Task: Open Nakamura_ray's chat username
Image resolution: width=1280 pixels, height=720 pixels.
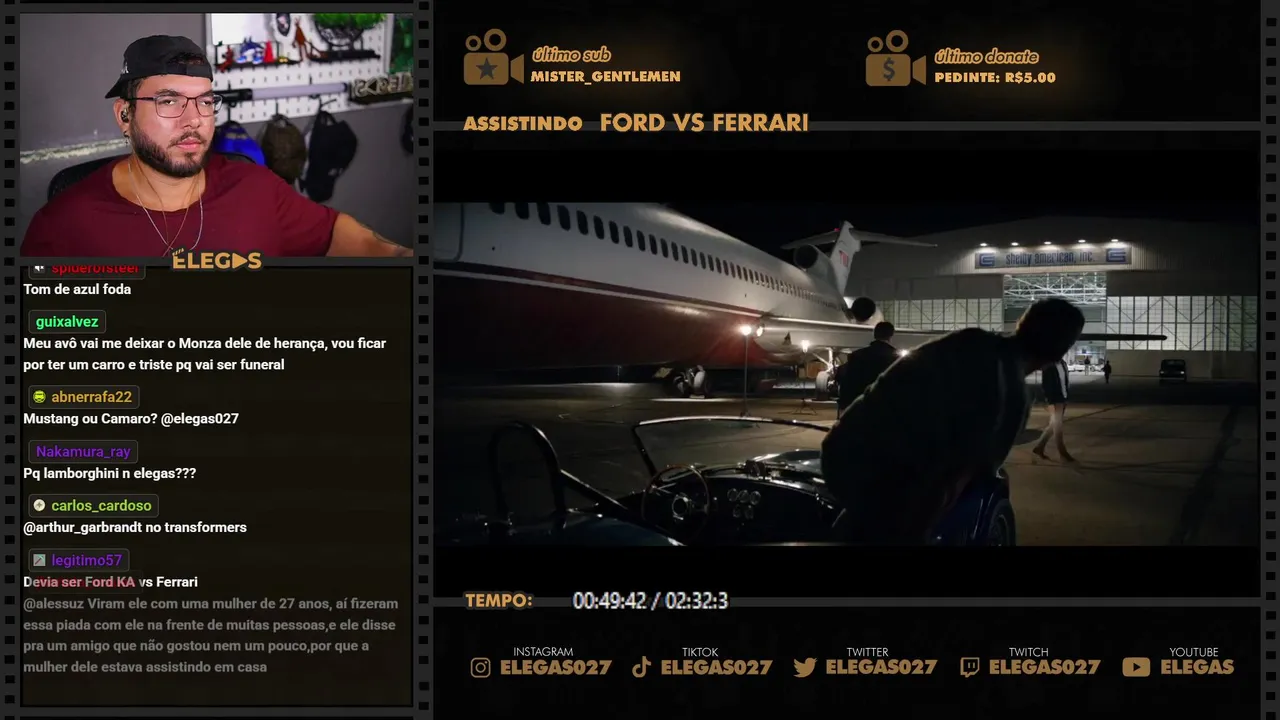Action: [83, 452]
